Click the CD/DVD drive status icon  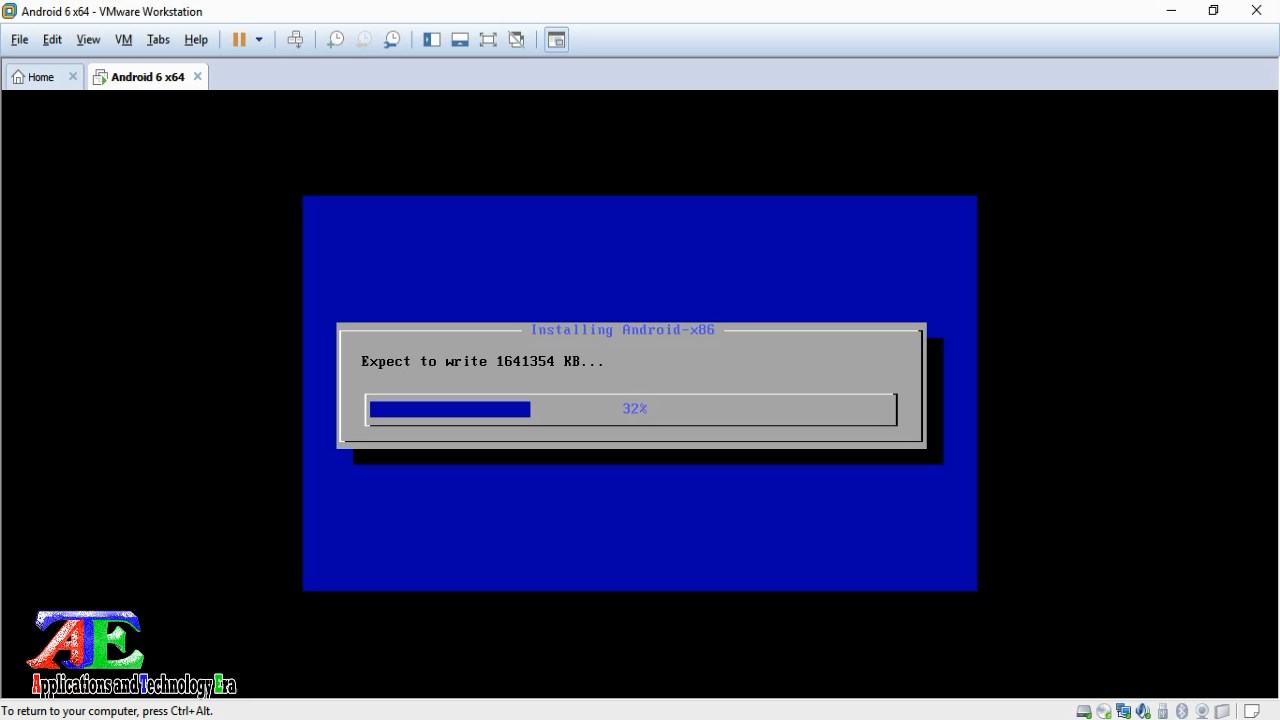[x=1104, y=711]
